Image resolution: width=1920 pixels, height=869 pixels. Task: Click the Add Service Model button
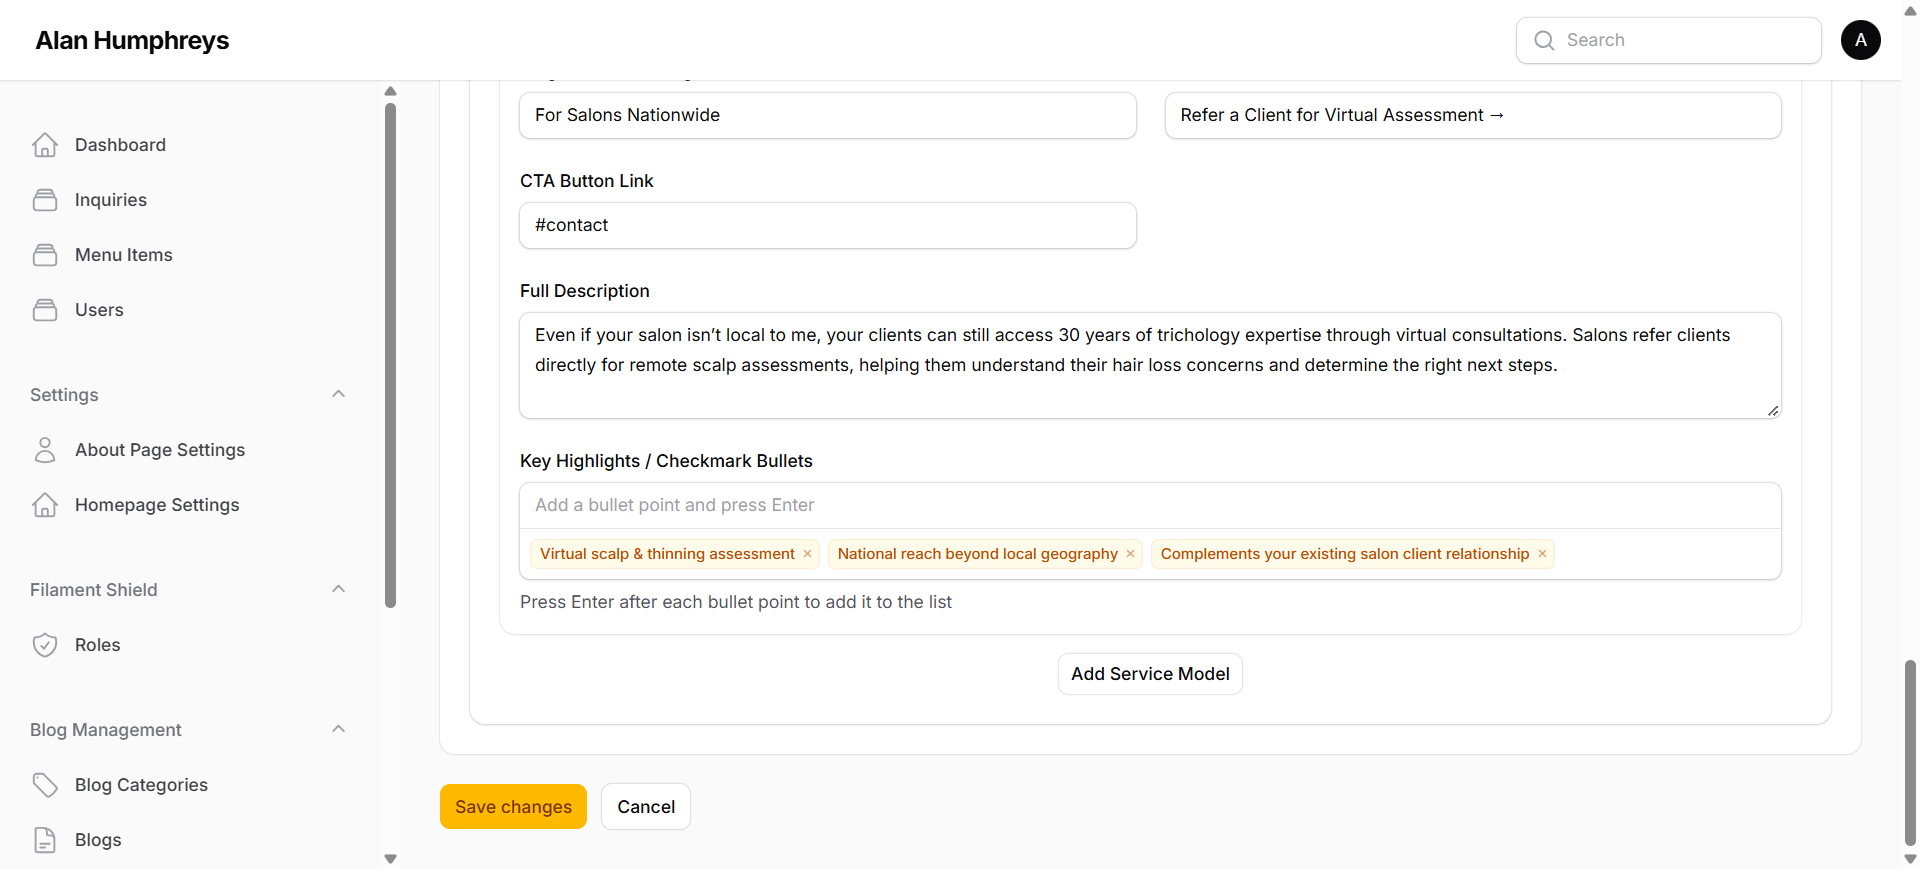(x=1150, y=674)
